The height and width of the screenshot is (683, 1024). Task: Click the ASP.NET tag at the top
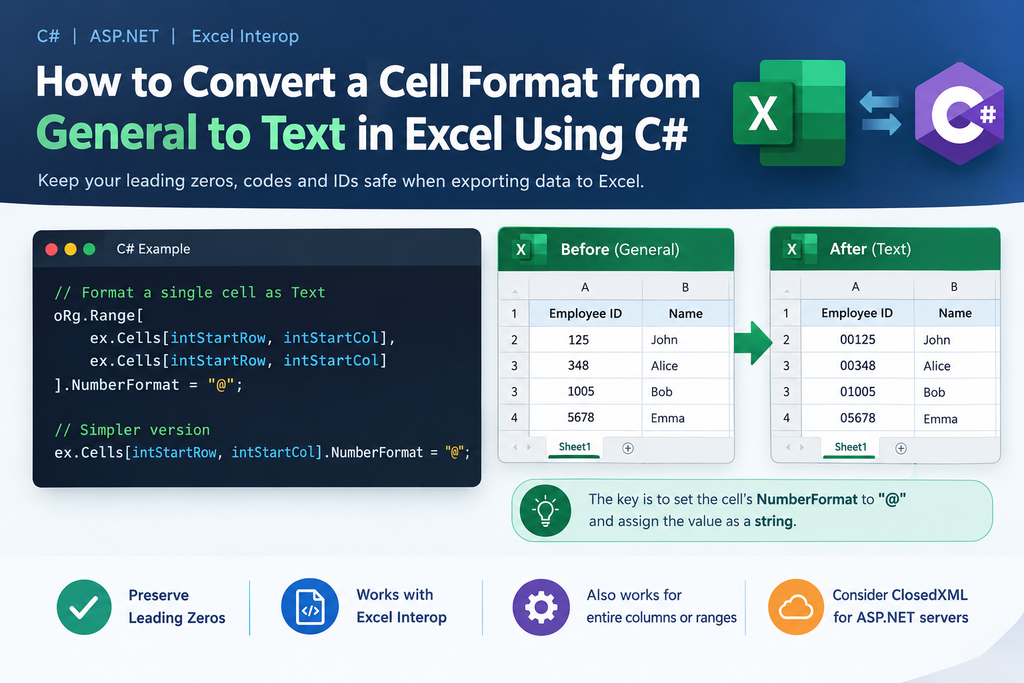(x=124, y=36)
